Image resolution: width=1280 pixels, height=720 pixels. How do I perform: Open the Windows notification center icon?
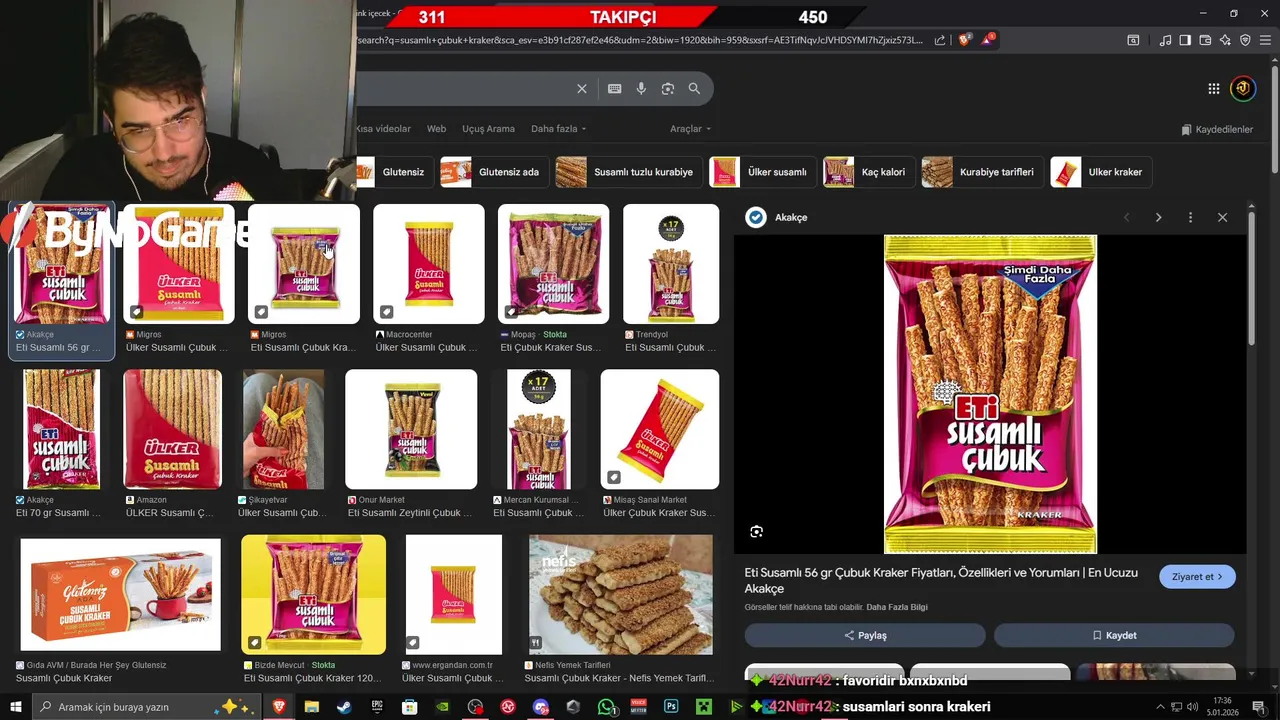tap(1259, 707)
